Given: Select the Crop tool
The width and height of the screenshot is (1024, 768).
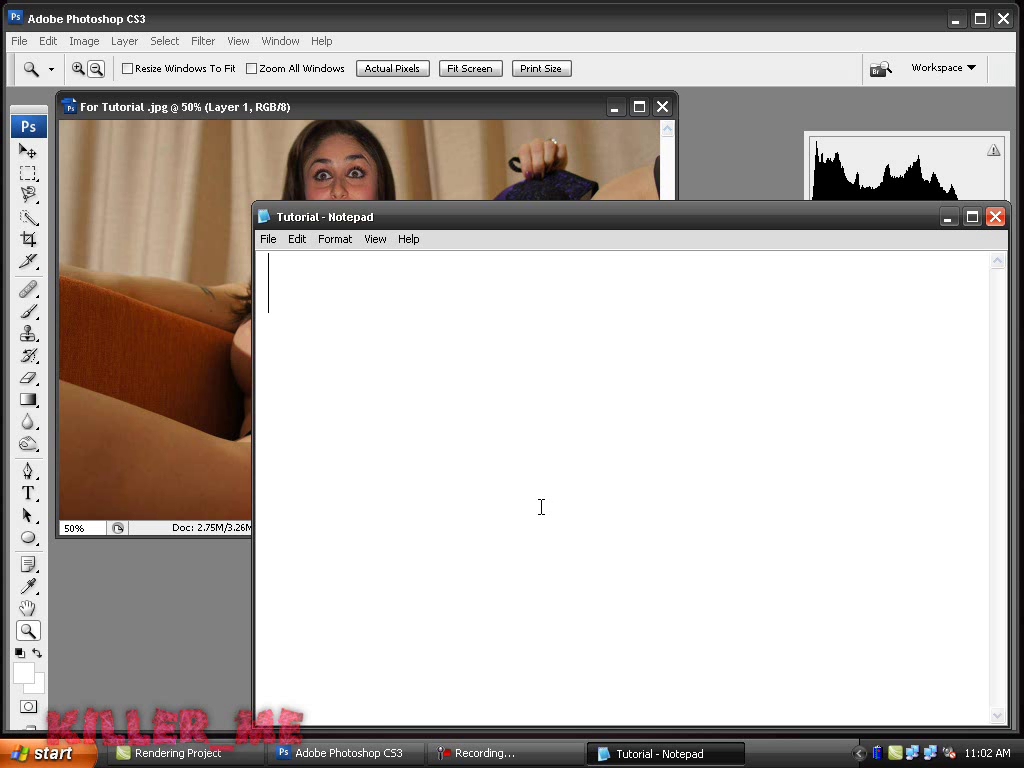Looking at the screenshot, I should point(27,239).
